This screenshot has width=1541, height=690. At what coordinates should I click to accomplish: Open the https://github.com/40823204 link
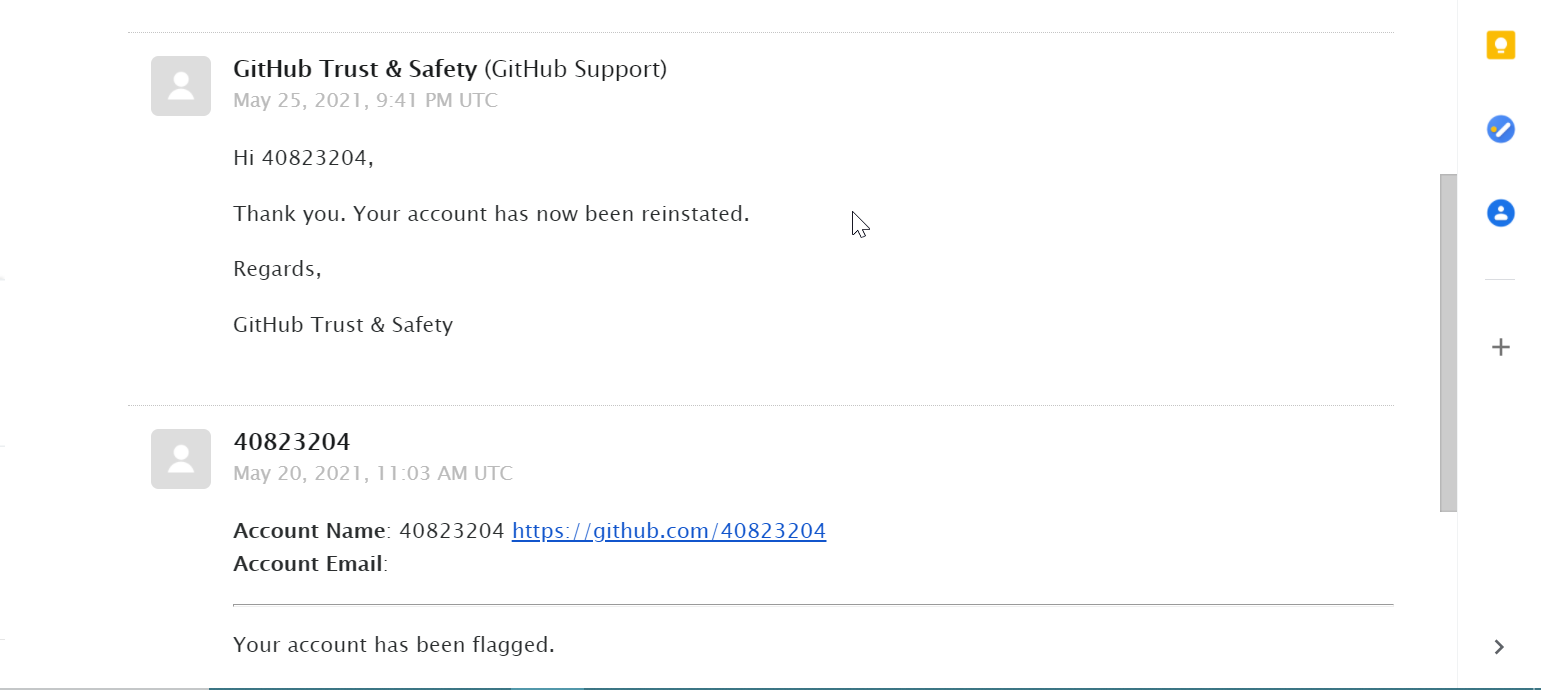click(x=669, y=531)
